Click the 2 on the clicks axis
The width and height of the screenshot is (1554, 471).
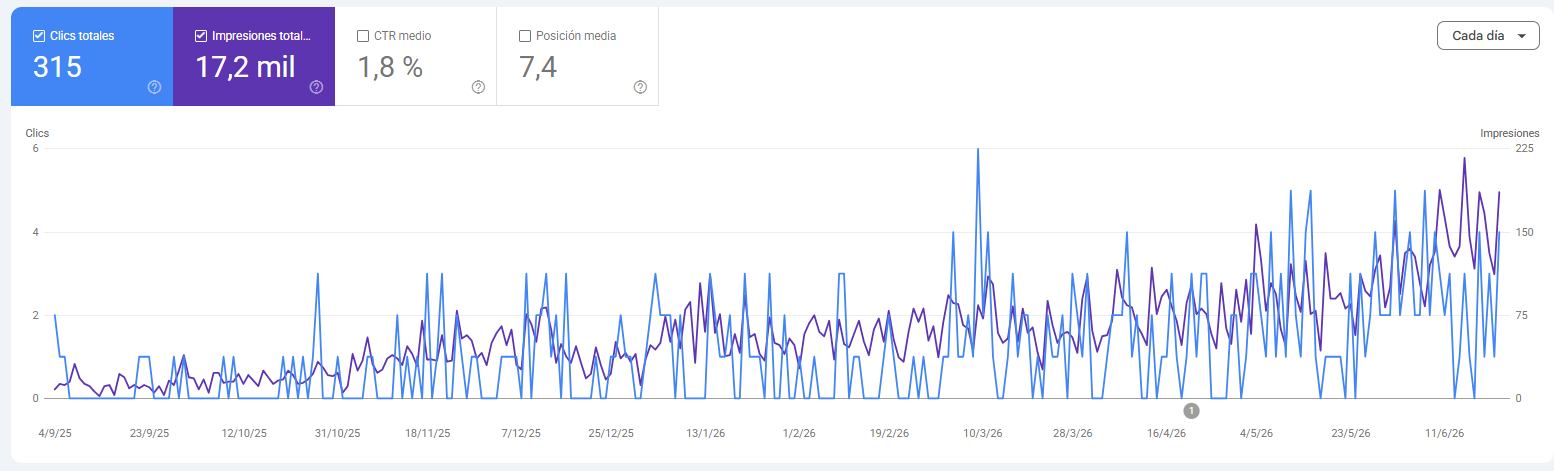[x=35, y=315]
